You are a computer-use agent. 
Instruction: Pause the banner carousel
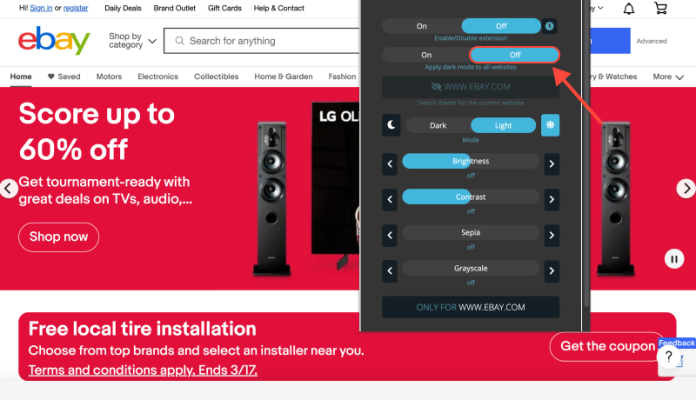(x=674, y=259)
